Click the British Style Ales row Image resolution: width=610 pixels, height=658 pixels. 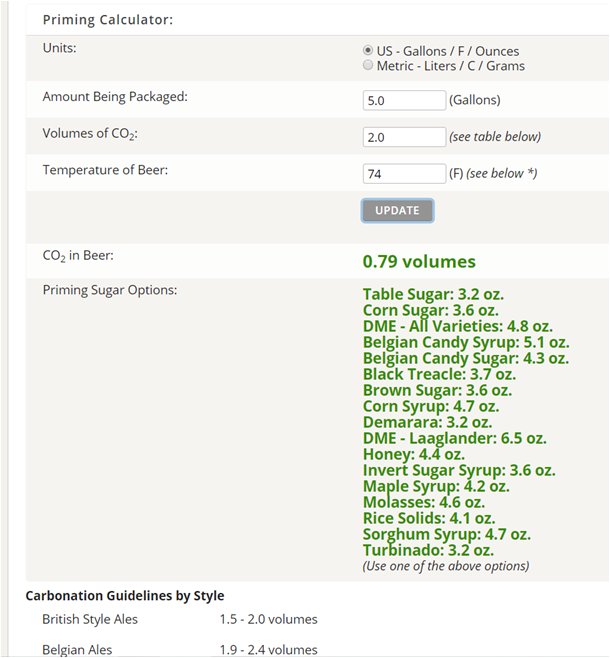[x=180, y=619]
